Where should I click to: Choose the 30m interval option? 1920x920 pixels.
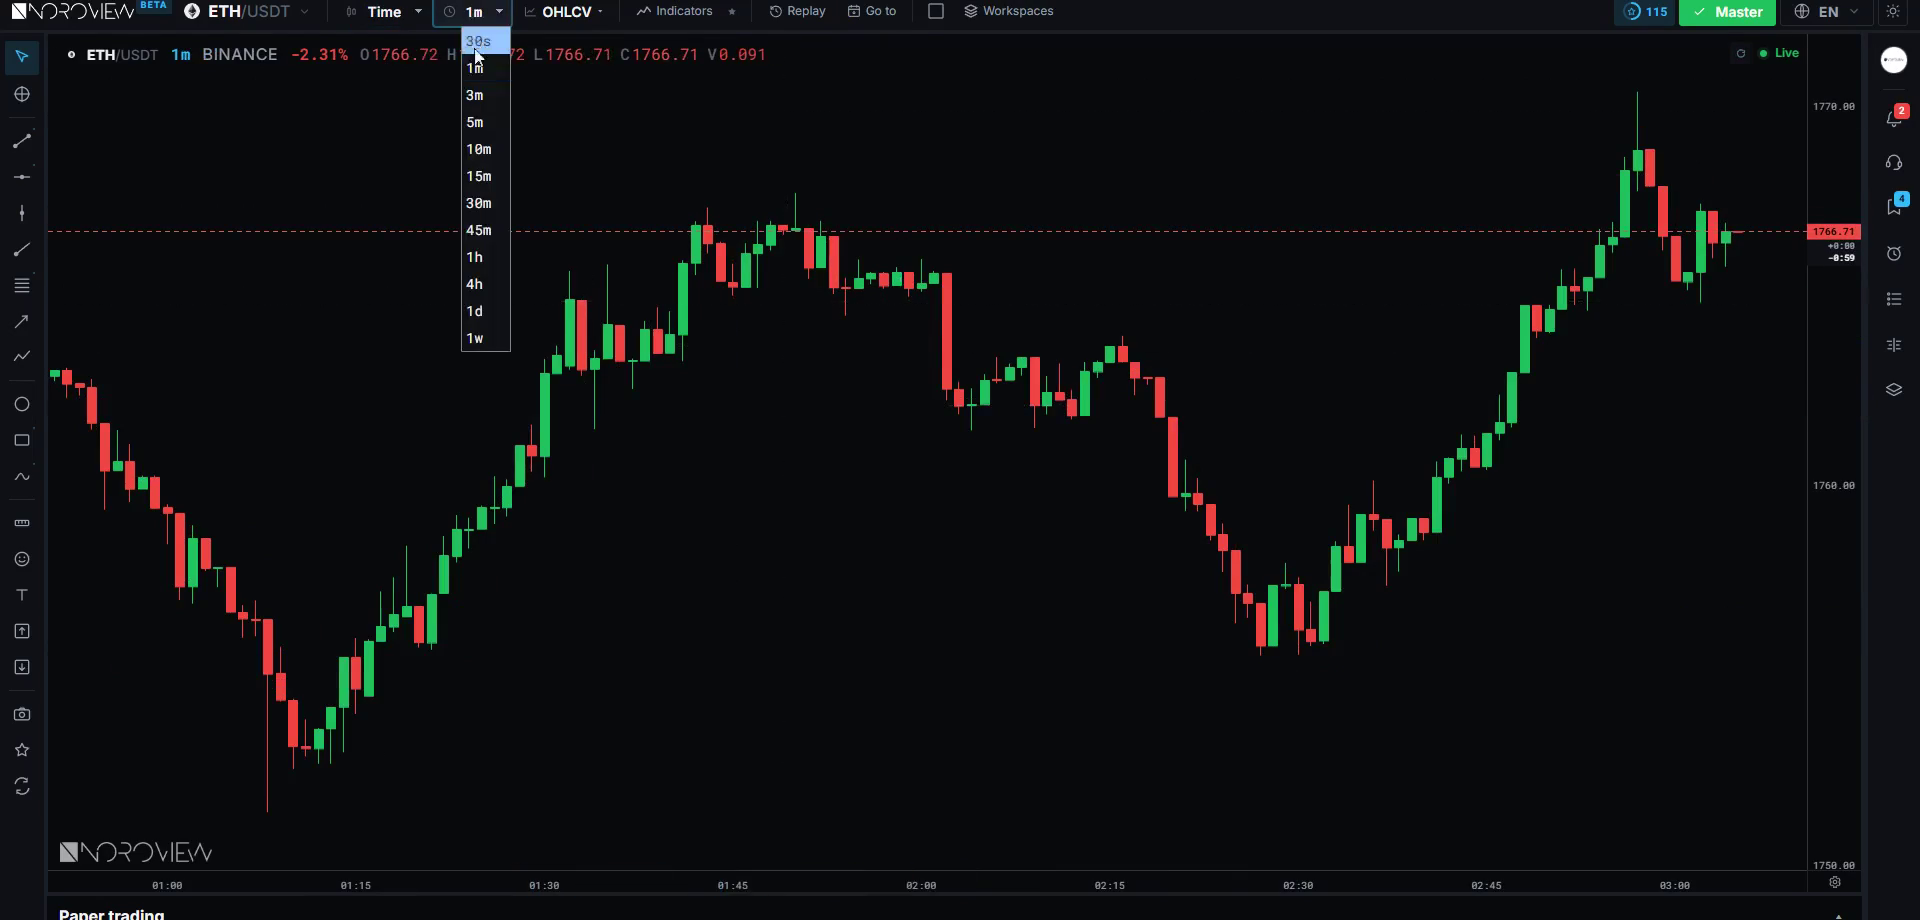pos(486,203)
